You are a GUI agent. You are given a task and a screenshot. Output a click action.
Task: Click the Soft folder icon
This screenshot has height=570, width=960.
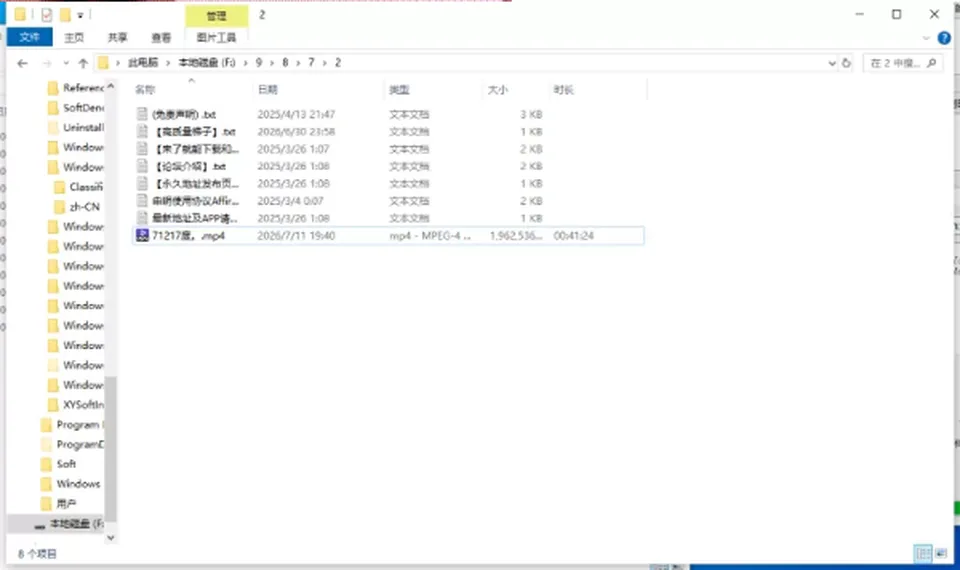pos(47,464)
